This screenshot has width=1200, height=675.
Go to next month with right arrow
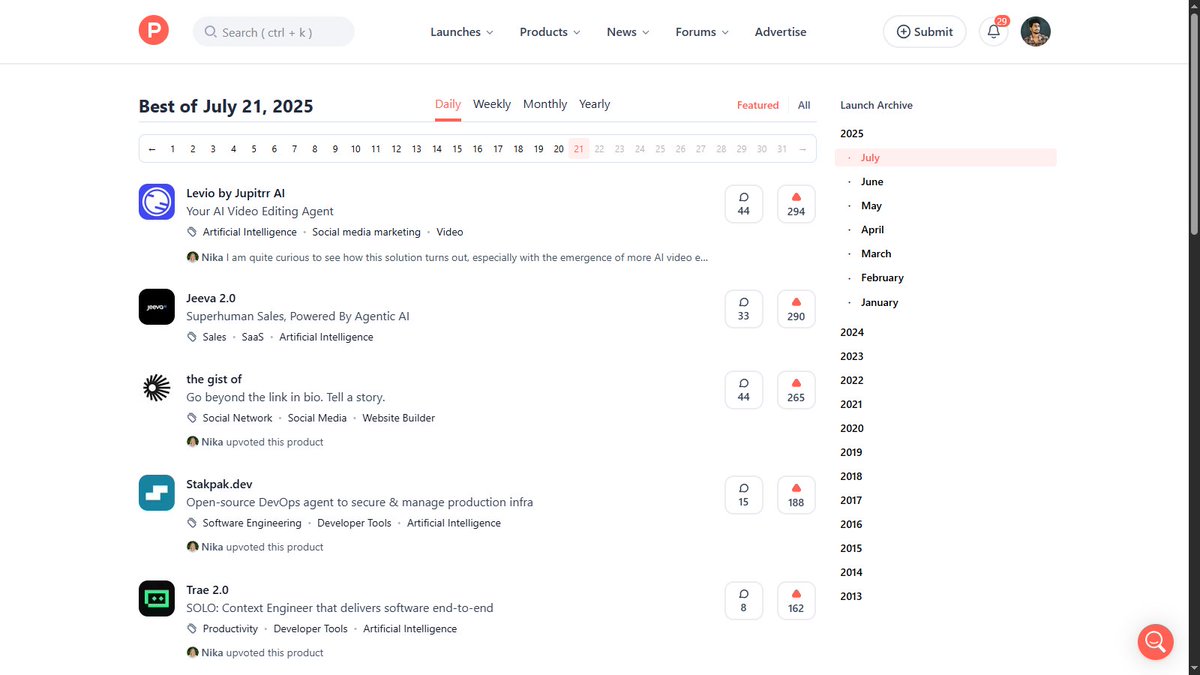[804, 149]
